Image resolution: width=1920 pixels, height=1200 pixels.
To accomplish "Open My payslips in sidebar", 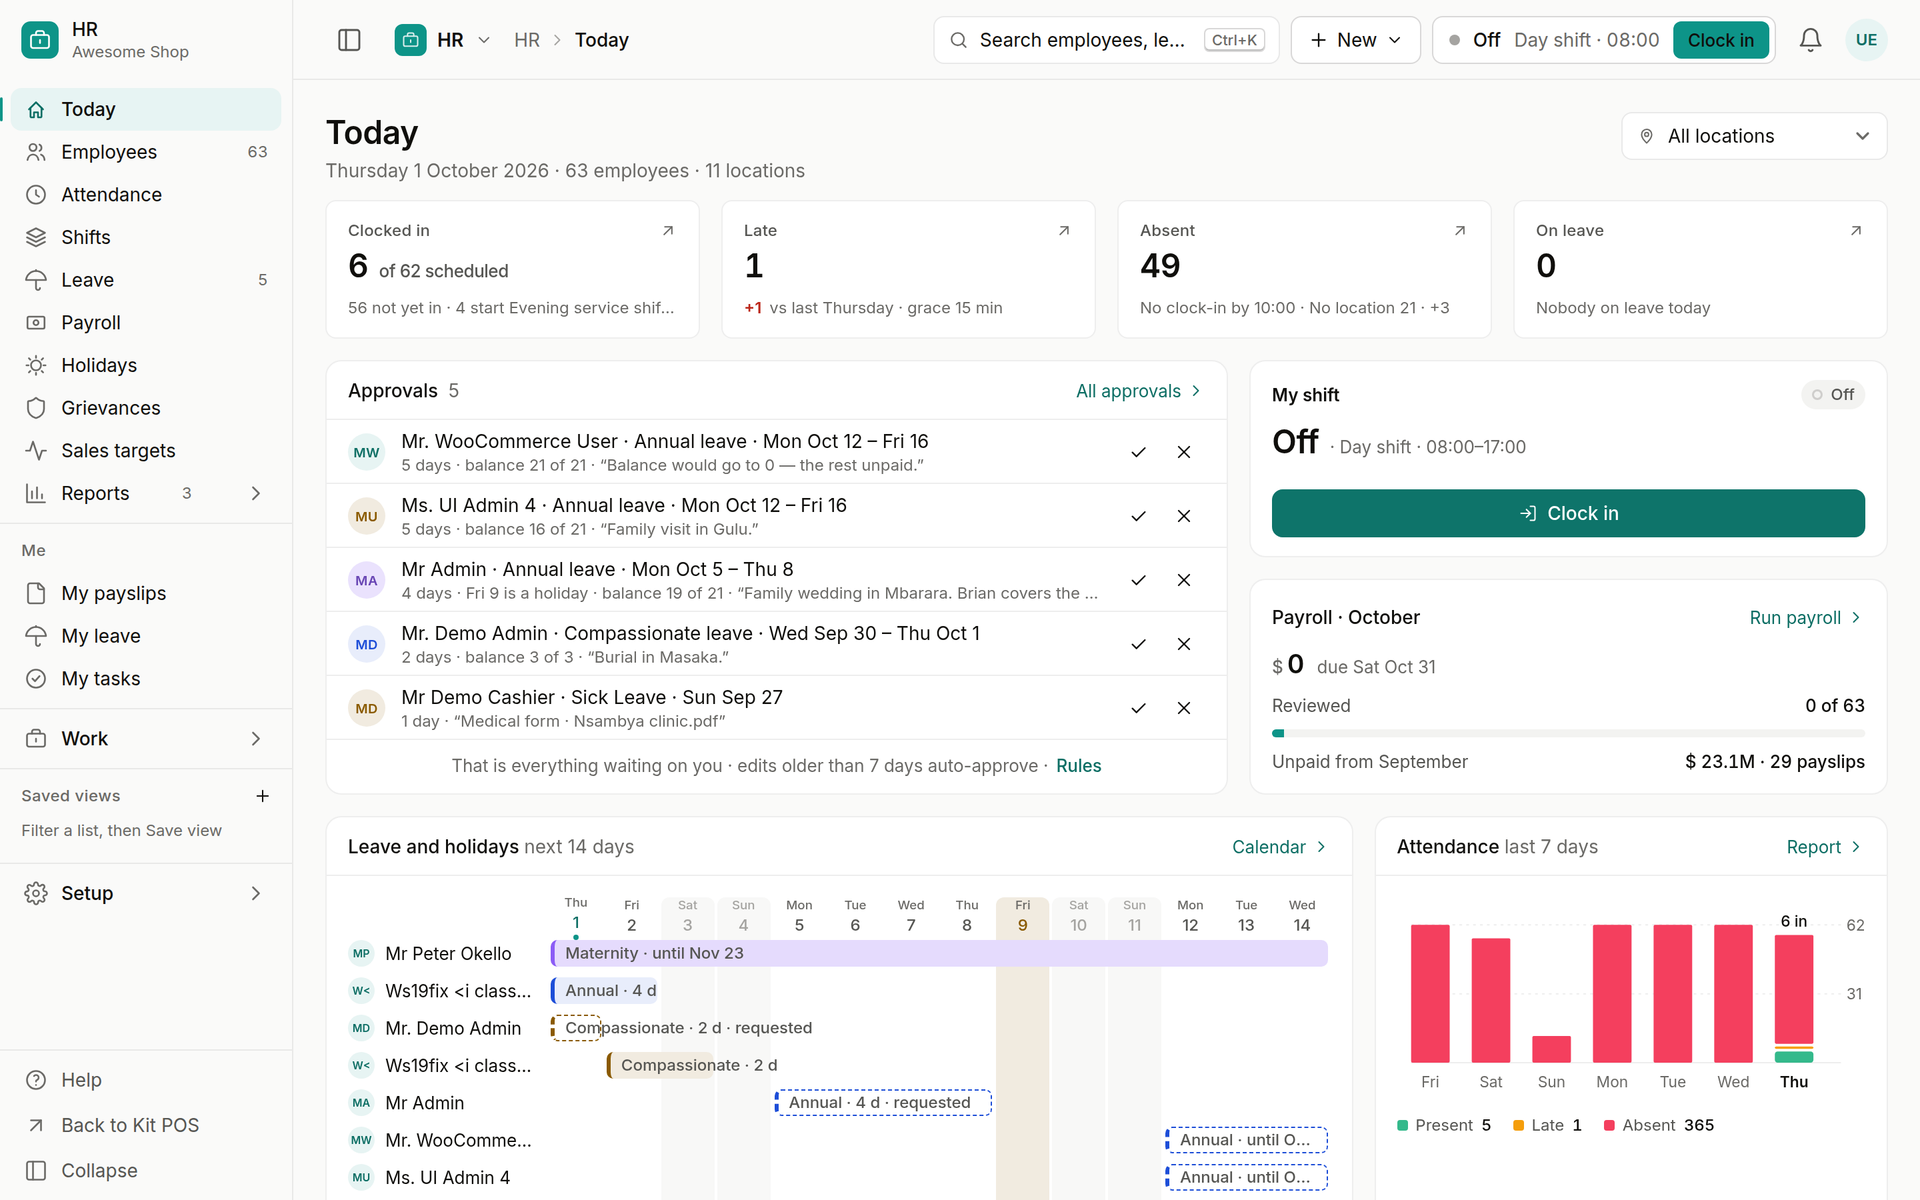I will 146,593.
